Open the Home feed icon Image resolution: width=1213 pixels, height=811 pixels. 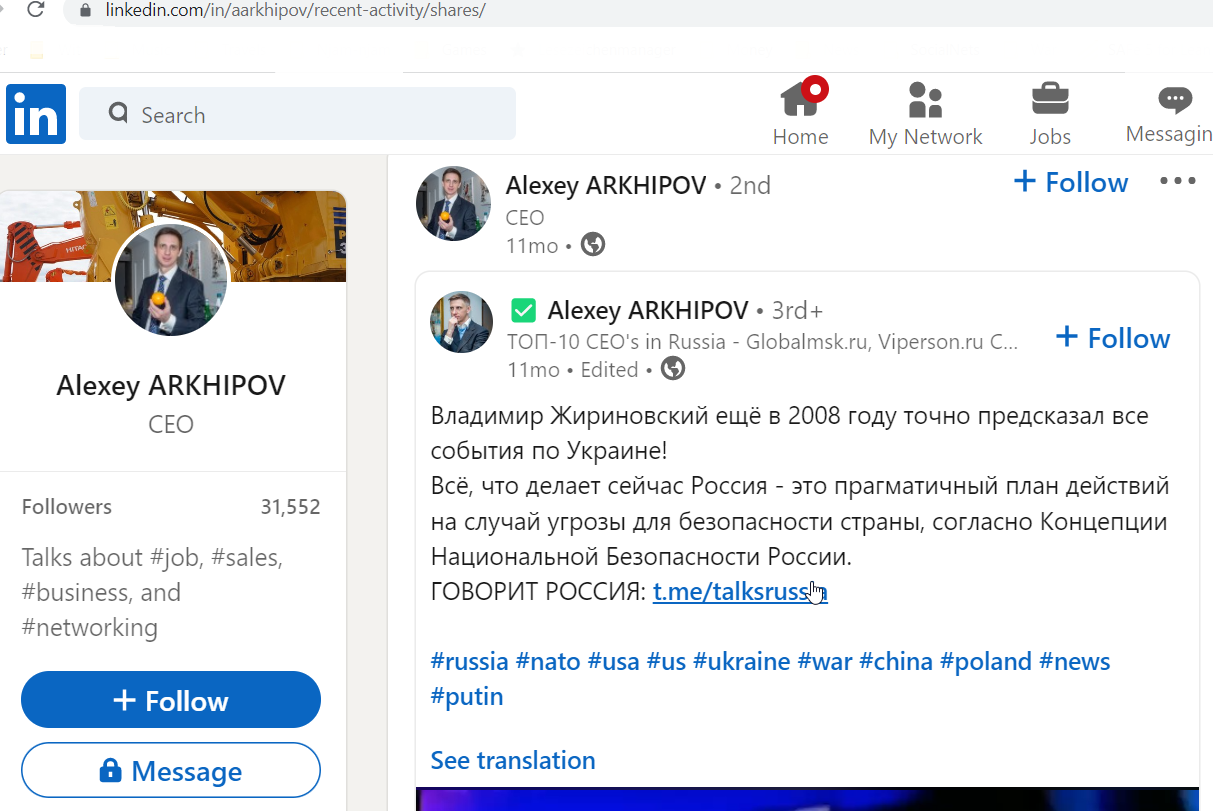tap(800, 99)
